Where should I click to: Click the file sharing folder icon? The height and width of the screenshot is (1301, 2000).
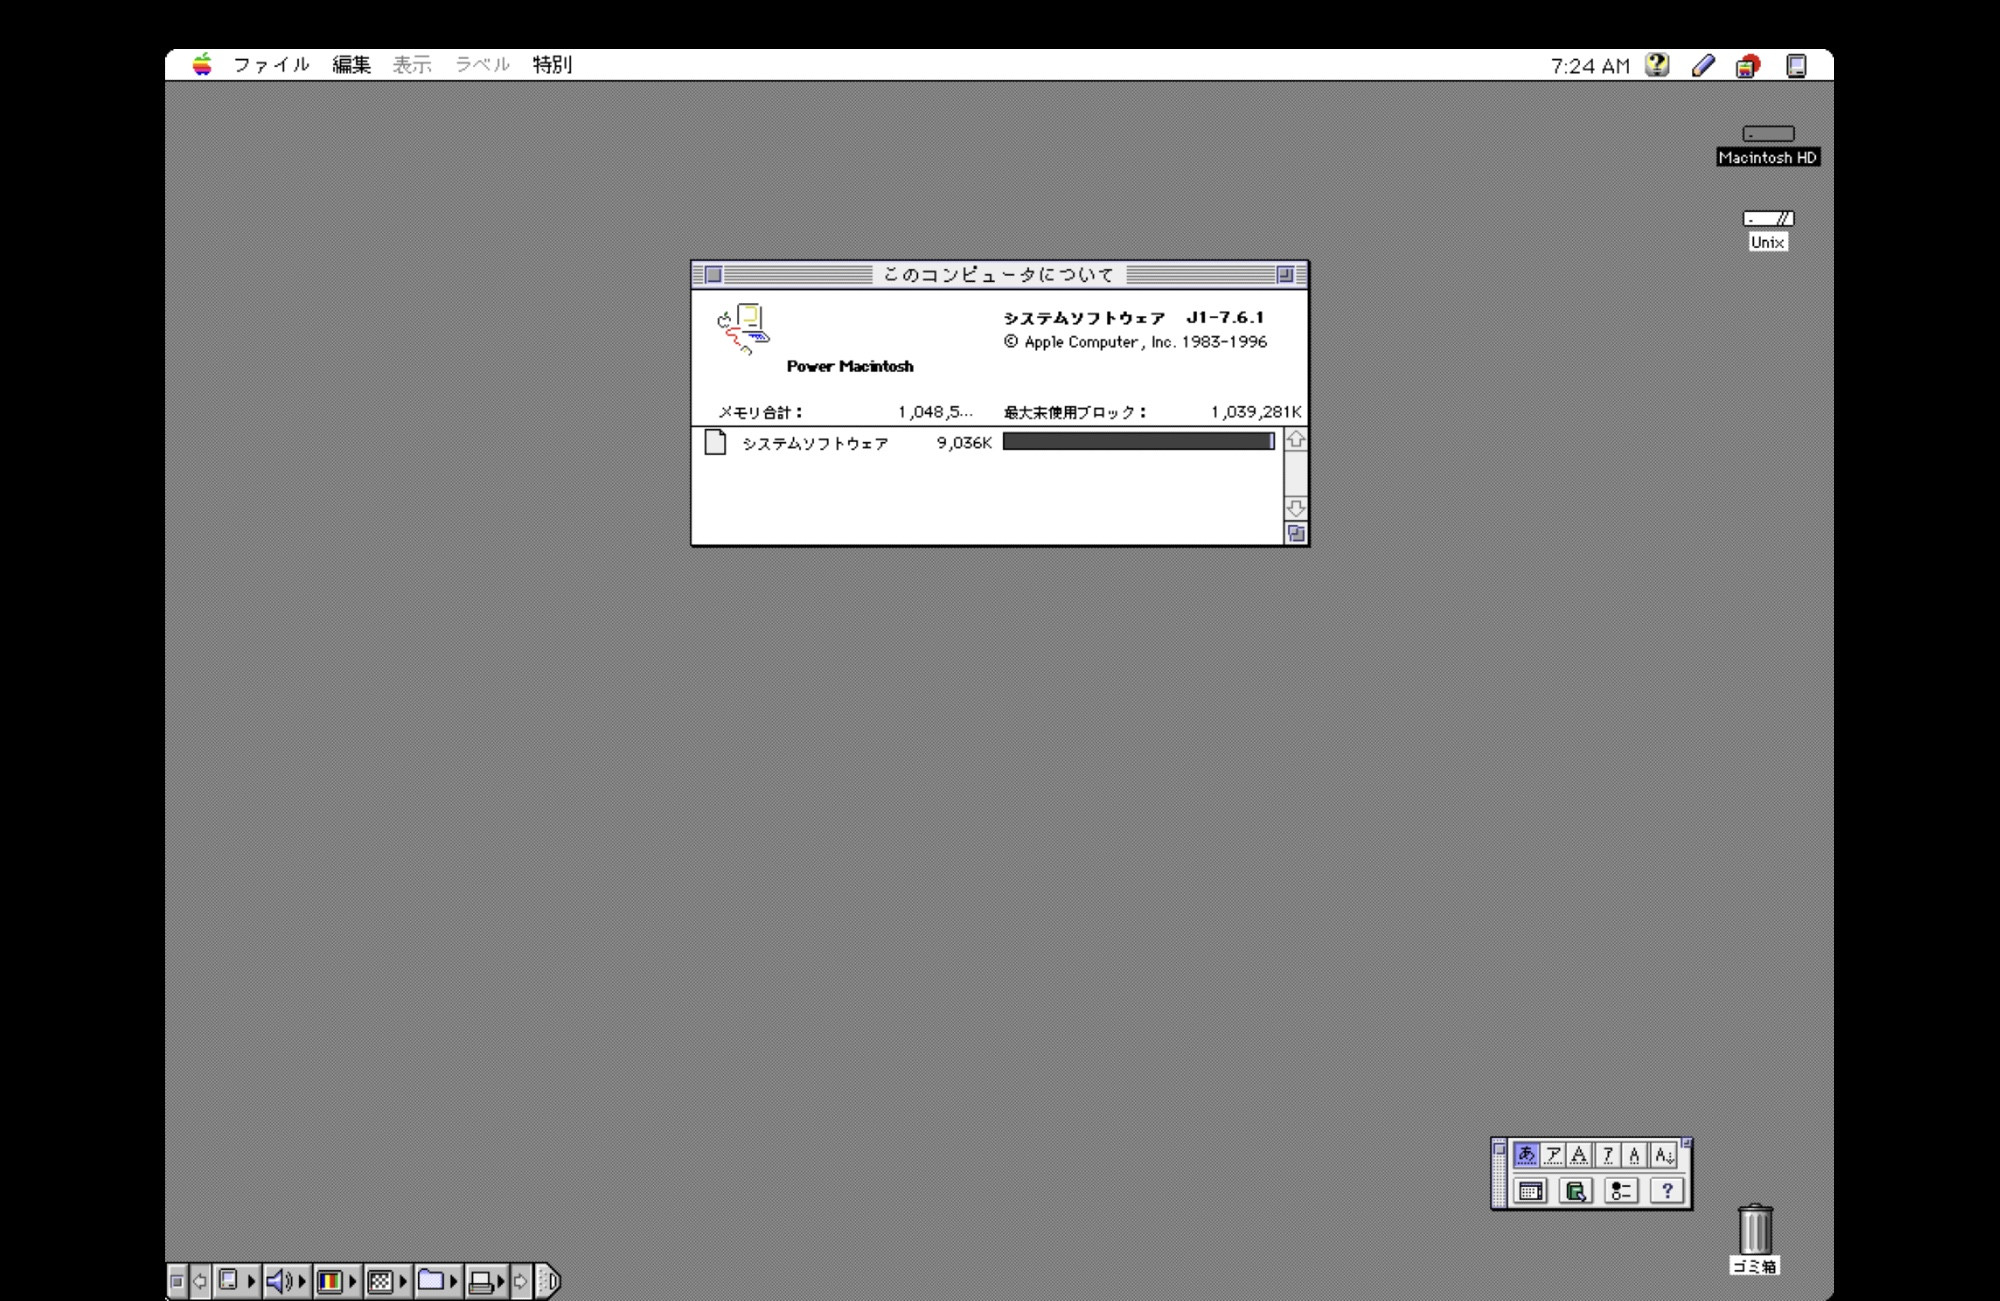click(431, 1281)
